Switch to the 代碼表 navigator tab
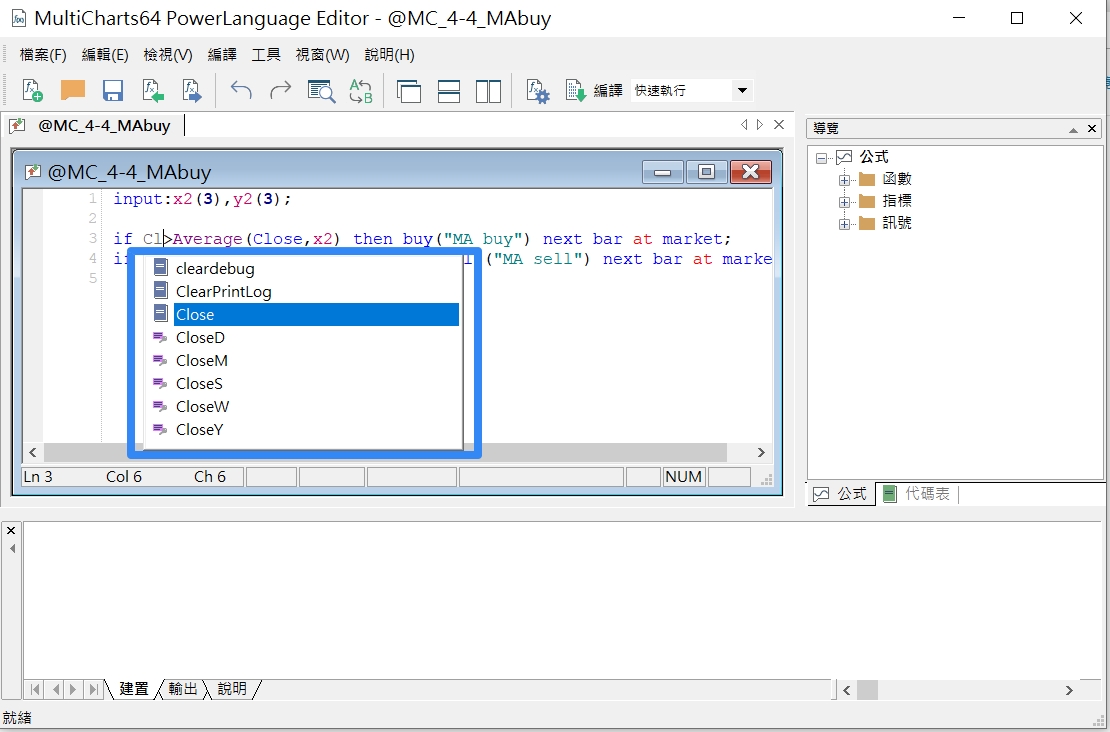Viewport: 1110px width, 732px height. pyautogui.click(x=917, y=494)
